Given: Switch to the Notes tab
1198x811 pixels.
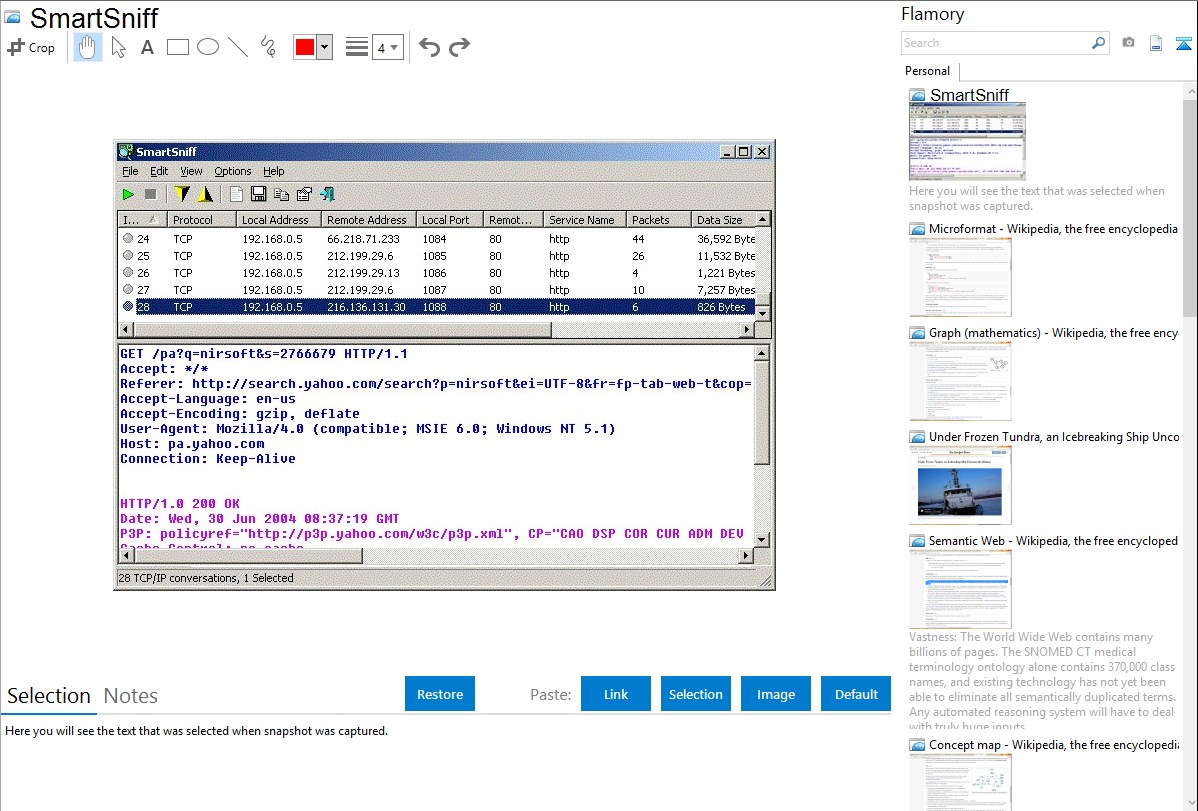Looking at the screenshot, I should tap(131, 696).
